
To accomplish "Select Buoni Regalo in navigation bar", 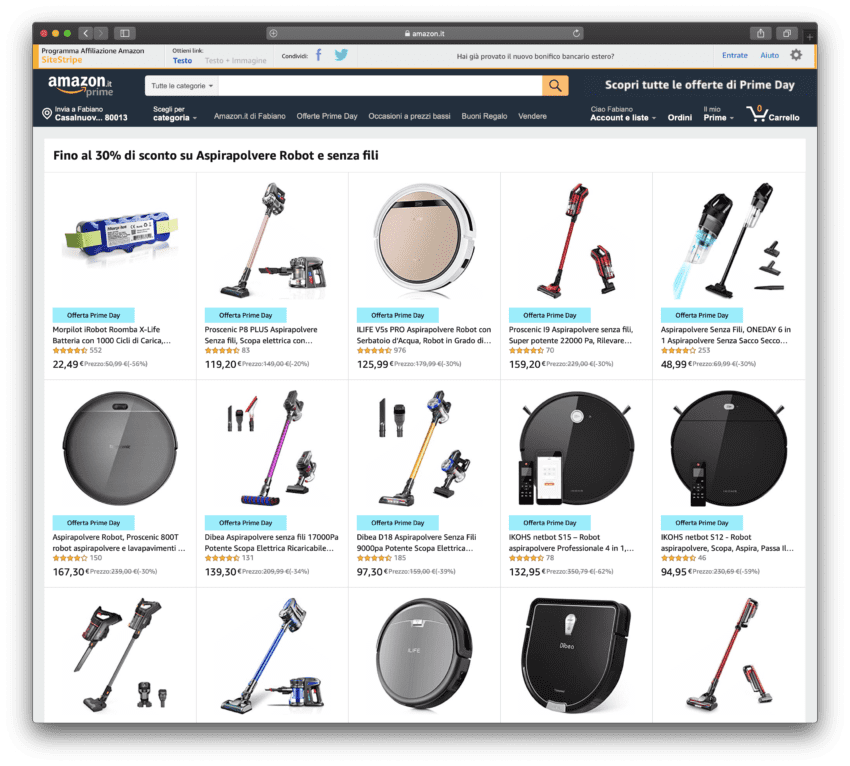I will [484, 116].
